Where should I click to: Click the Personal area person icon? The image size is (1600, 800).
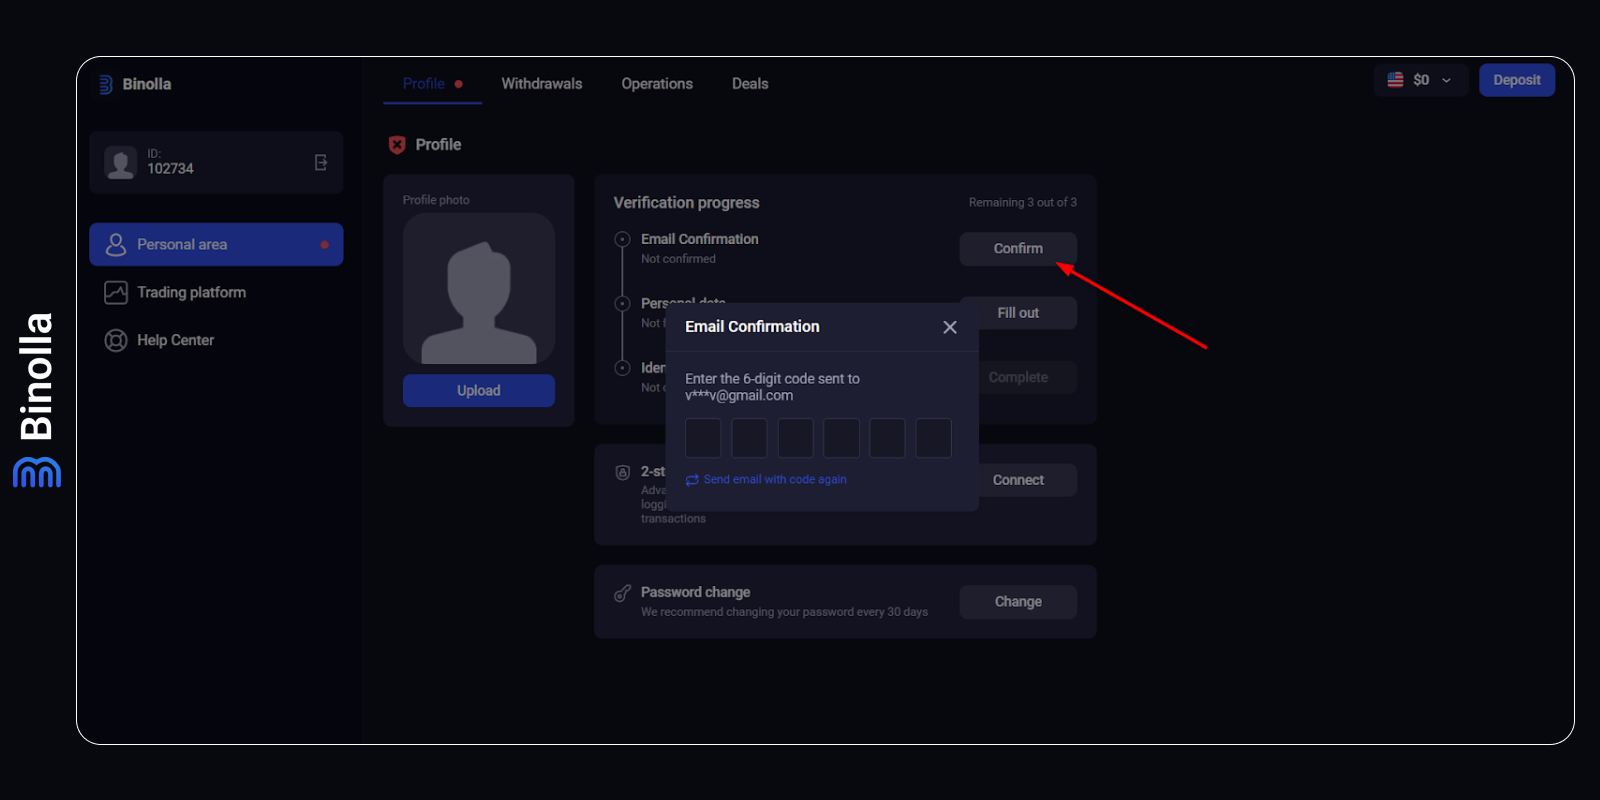pyautogui.click(x=116, y=244)
